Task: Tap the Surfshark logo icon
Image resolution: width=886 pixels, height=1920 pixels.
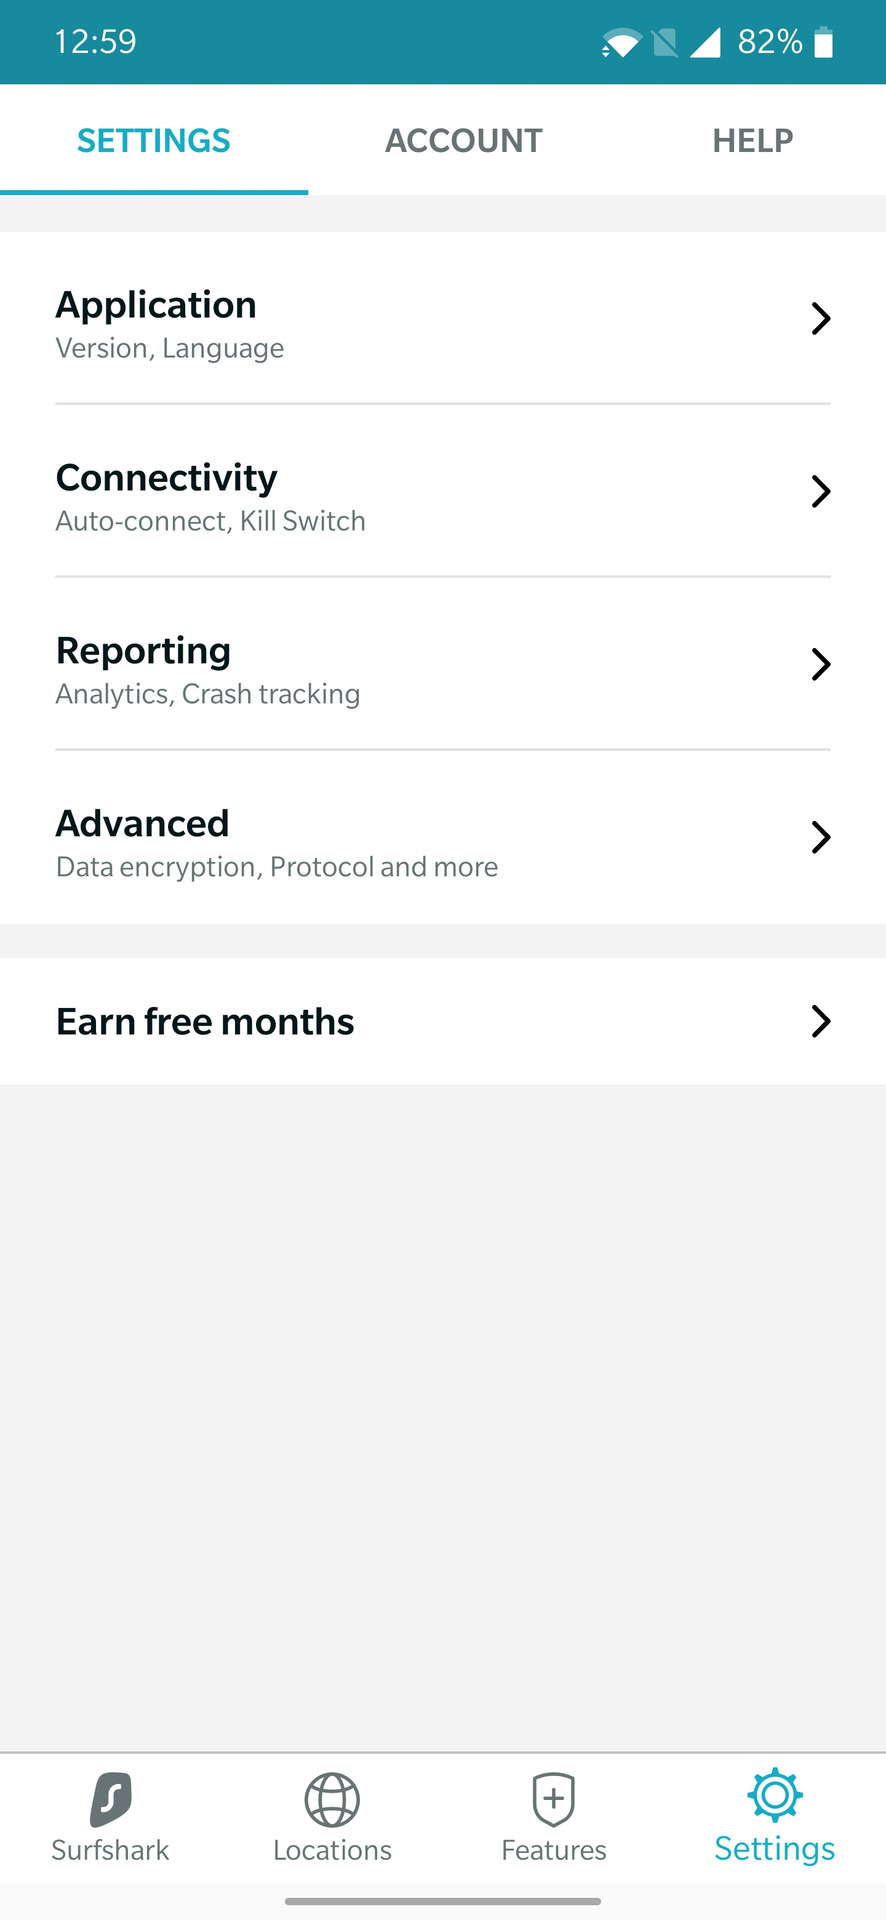Action: click(111, 1798)
